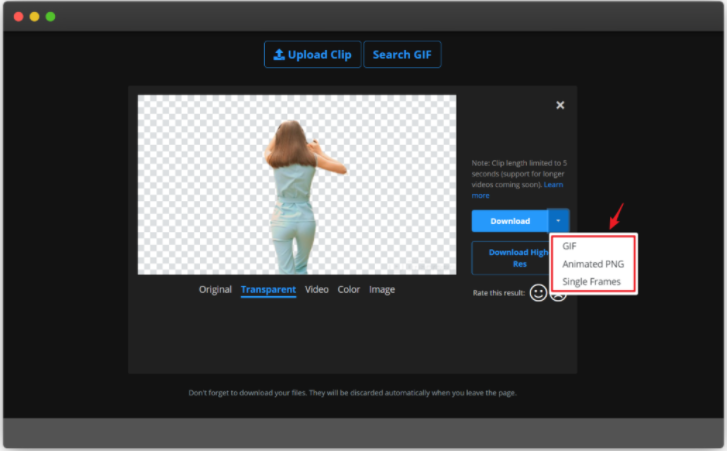Image resolution: width=727 pixels, height=451 pixels.
Task: Follow the Learn more link
Action: pos(553,185)
